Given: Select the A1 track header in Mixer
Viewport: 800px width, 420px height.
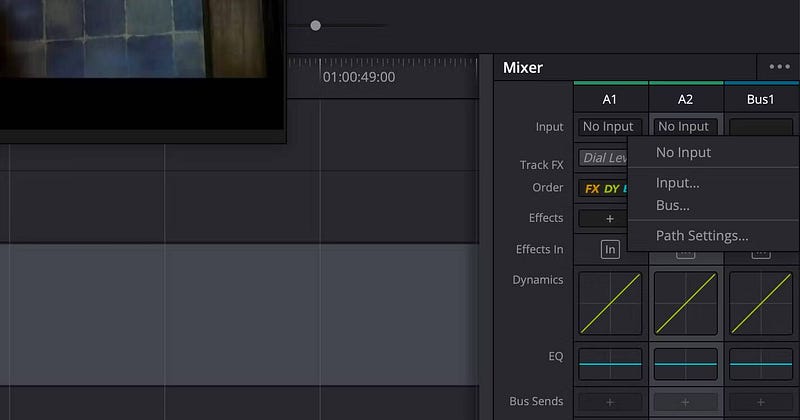Looking at the screenshot, I should coord(610,99).
